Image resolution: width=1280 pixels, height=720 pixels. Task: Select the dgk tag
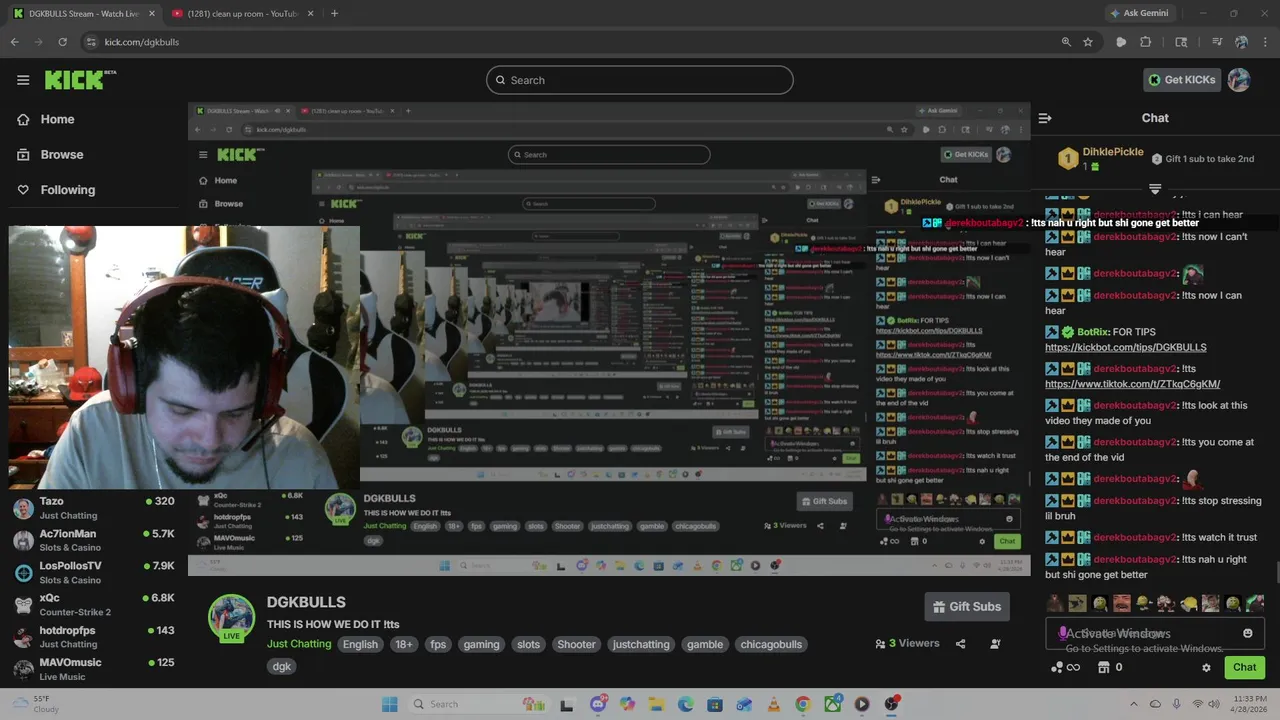[282, 666]
